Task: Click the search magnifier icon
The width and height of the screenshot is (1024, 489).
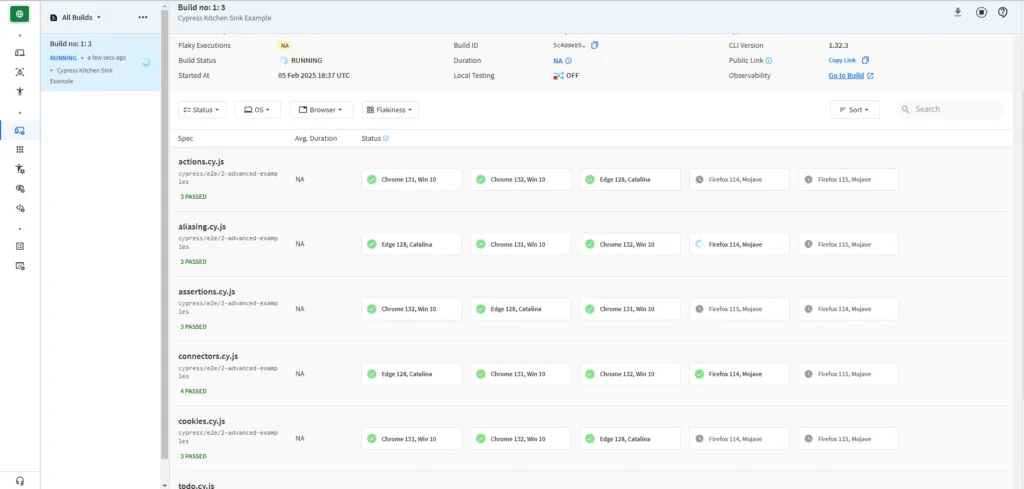Action: (906, 110)
